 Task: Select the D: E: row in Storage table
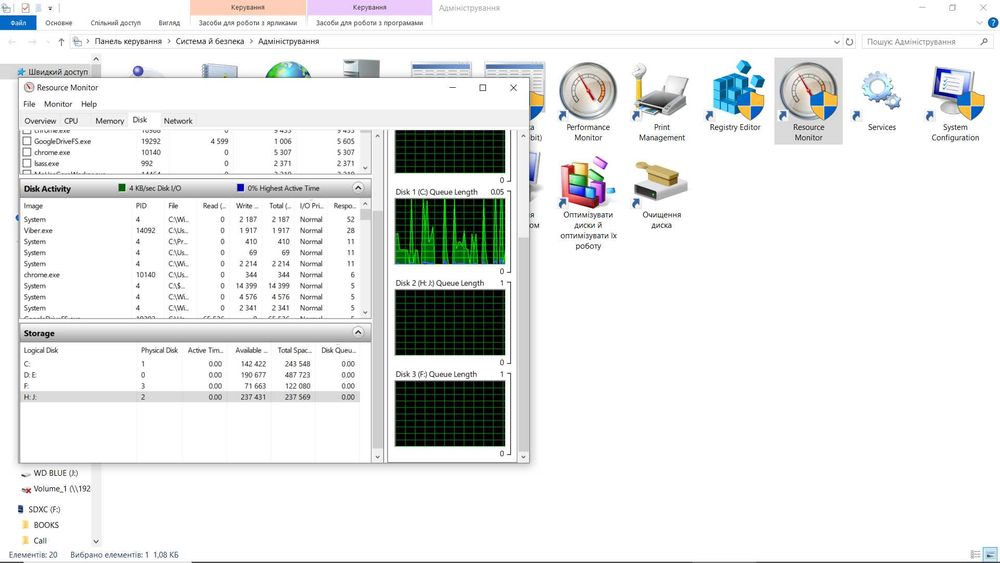coord(190,375)
